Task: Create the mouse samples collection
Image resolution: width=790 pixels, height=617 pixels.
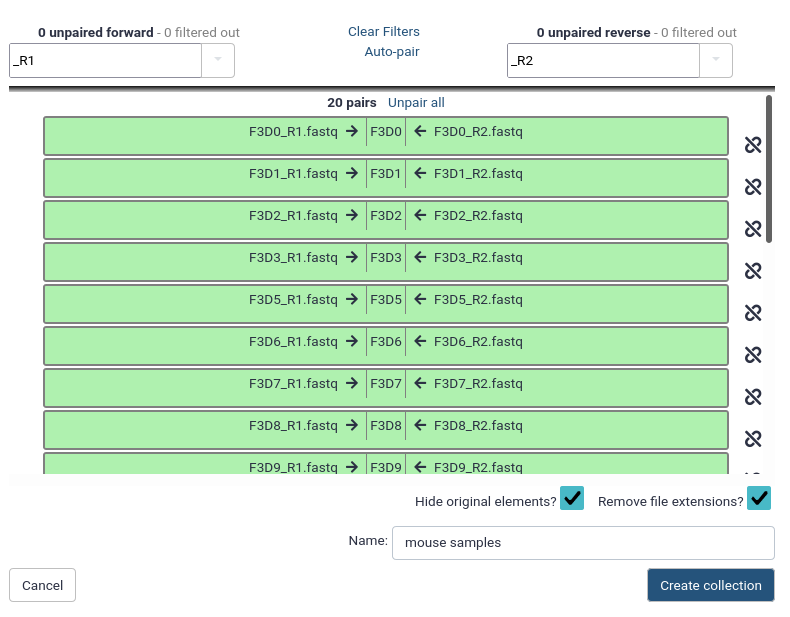Action: (711, 585)
